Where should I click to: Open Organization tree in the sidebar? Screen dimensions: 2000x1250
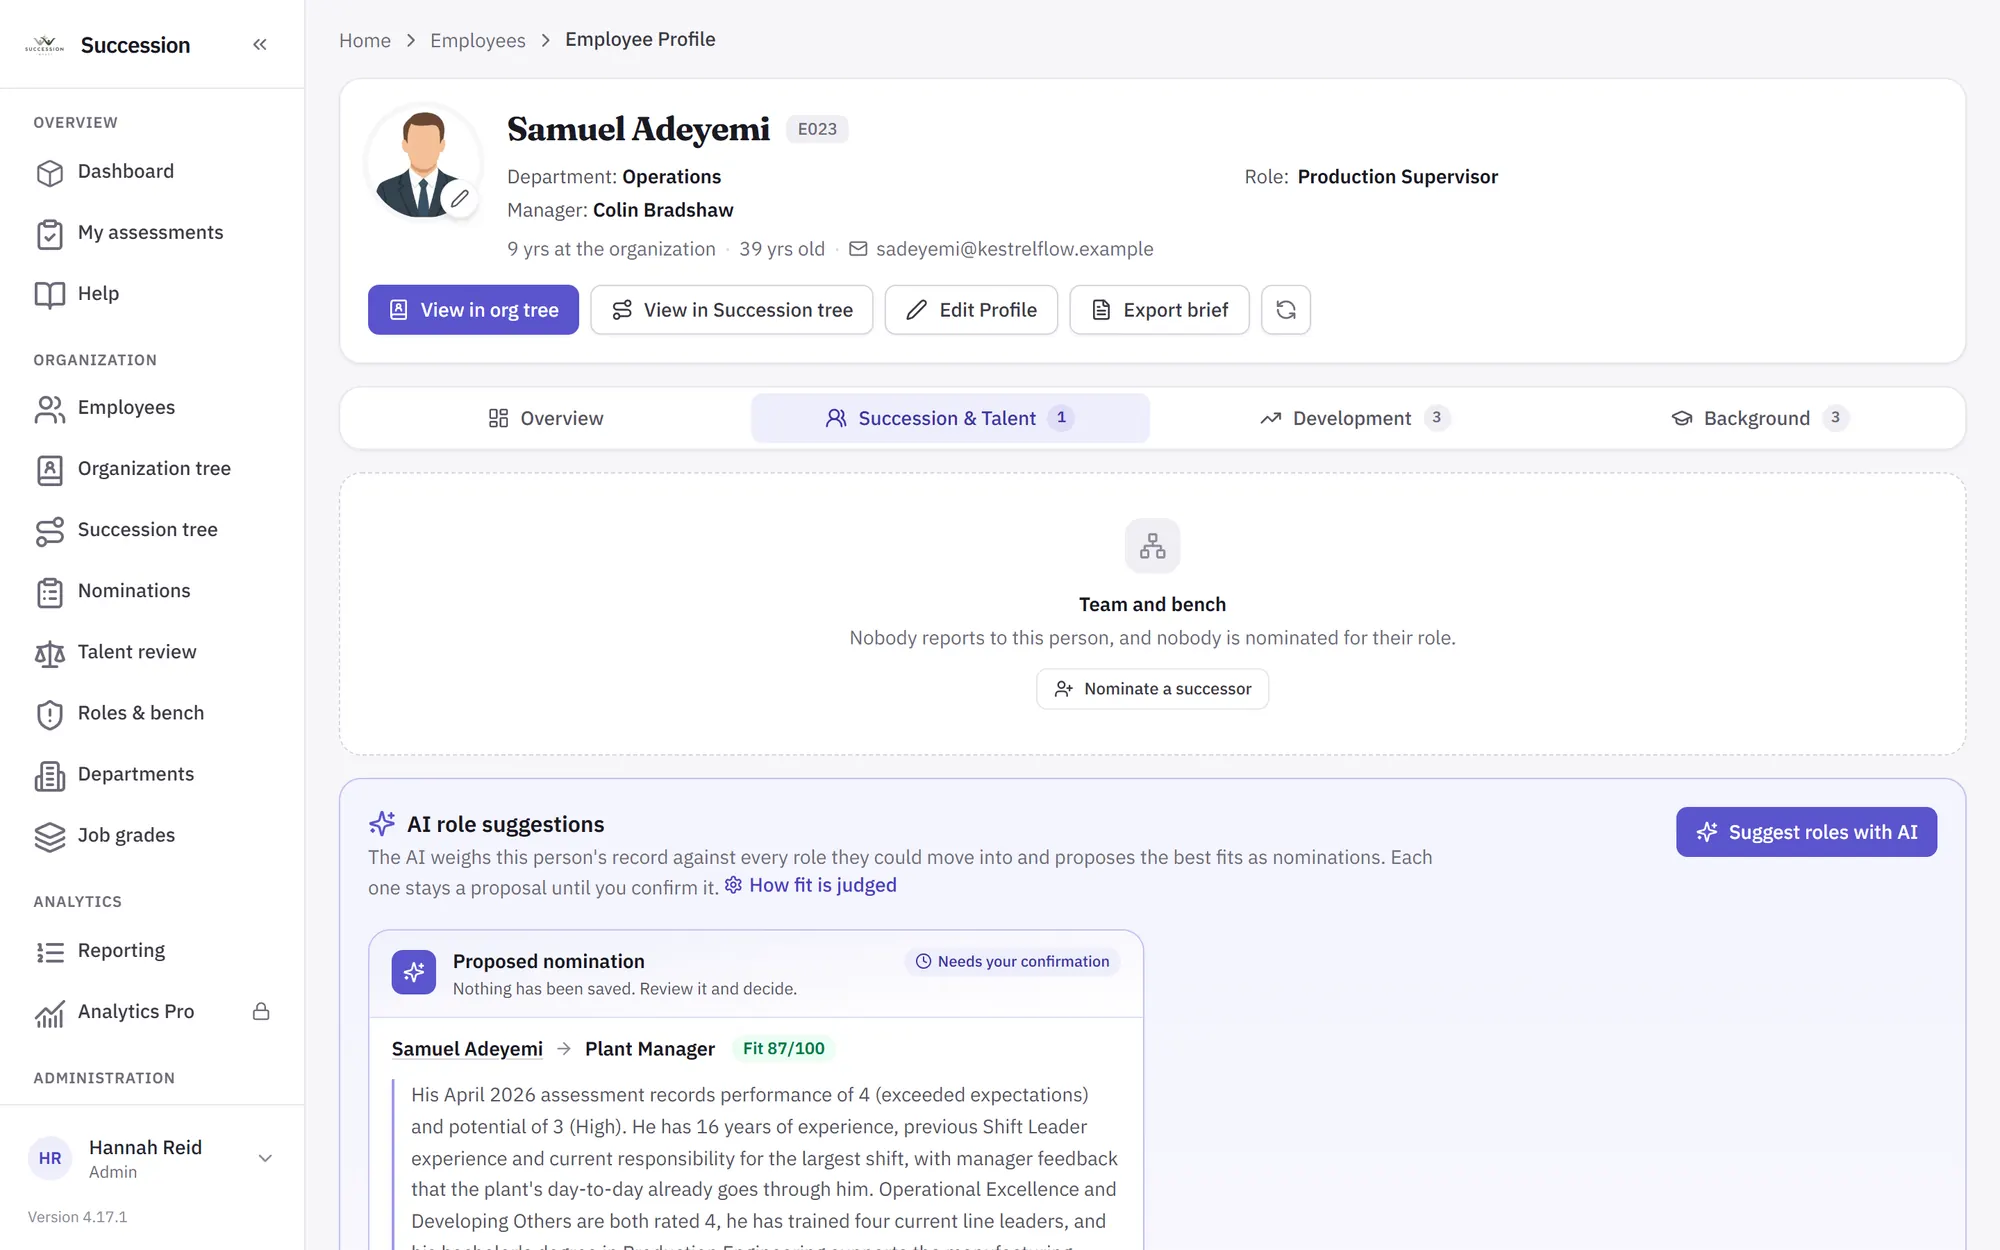[152, 469]
